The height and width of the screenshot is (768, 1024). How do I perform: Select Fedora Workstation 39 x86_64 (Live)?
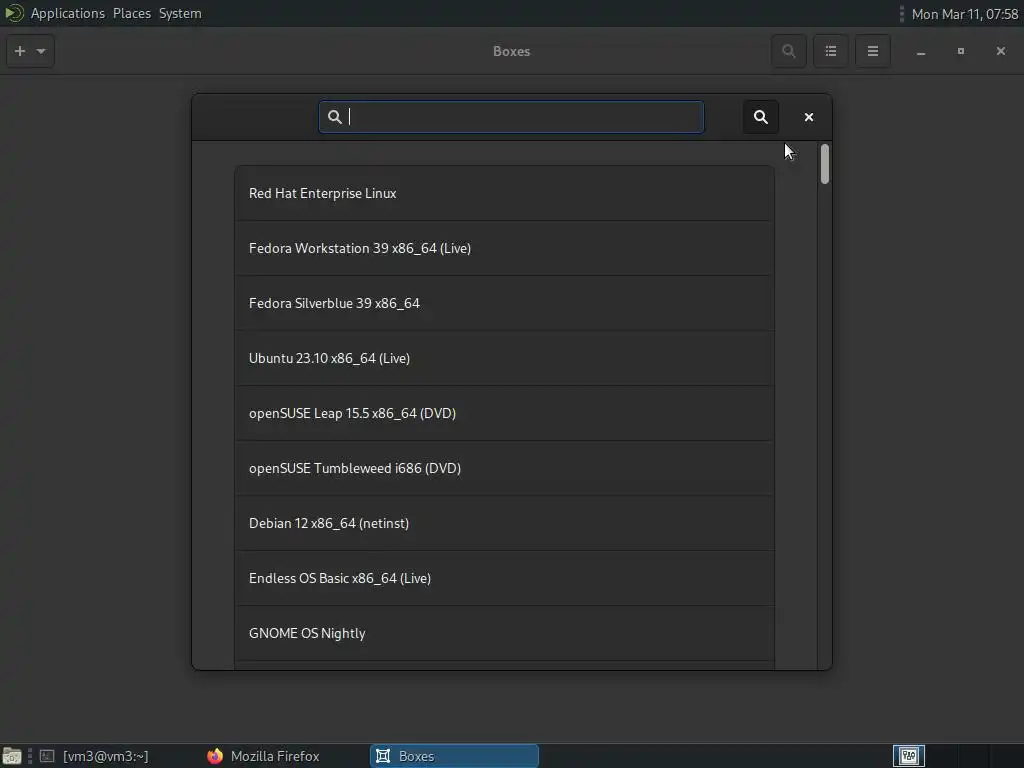click(x=504, y=248)
